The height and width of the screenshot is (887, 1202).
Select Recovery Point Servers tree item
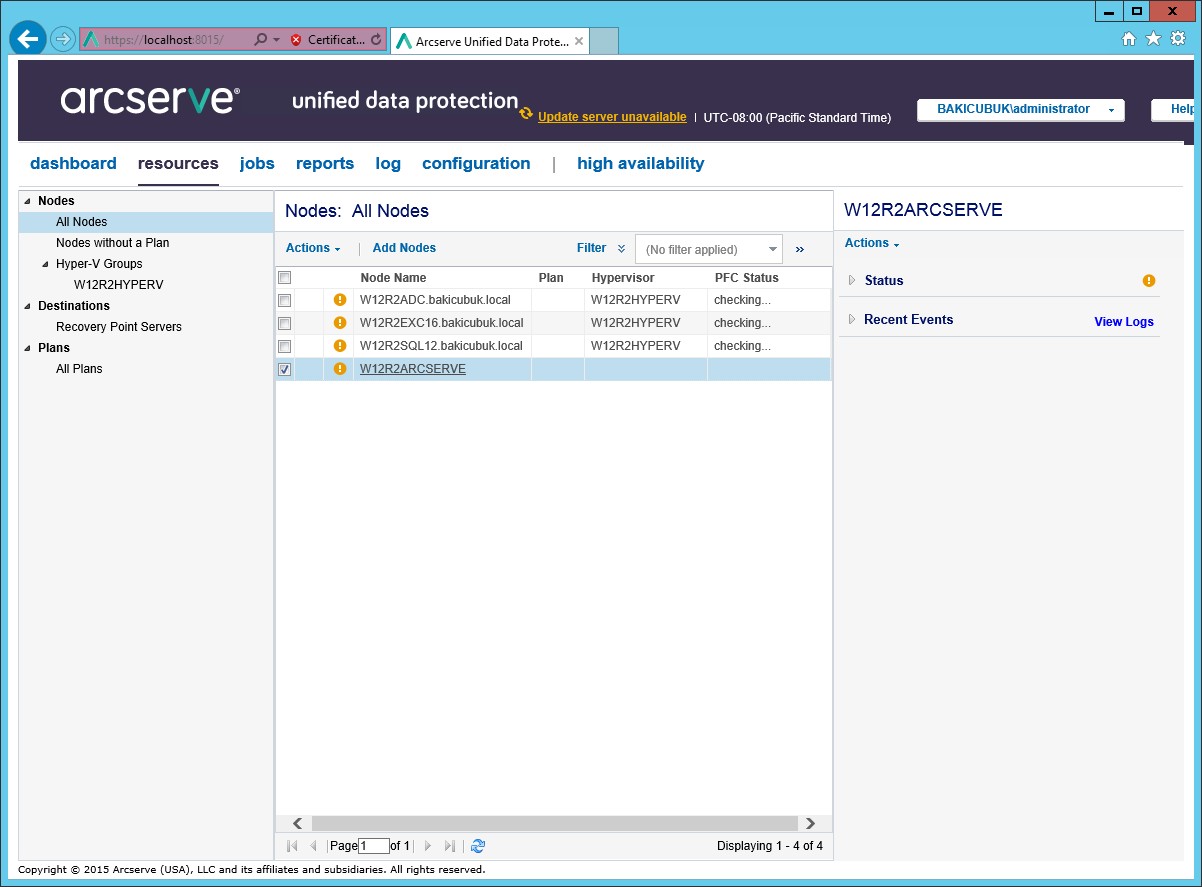click(119, 327)
